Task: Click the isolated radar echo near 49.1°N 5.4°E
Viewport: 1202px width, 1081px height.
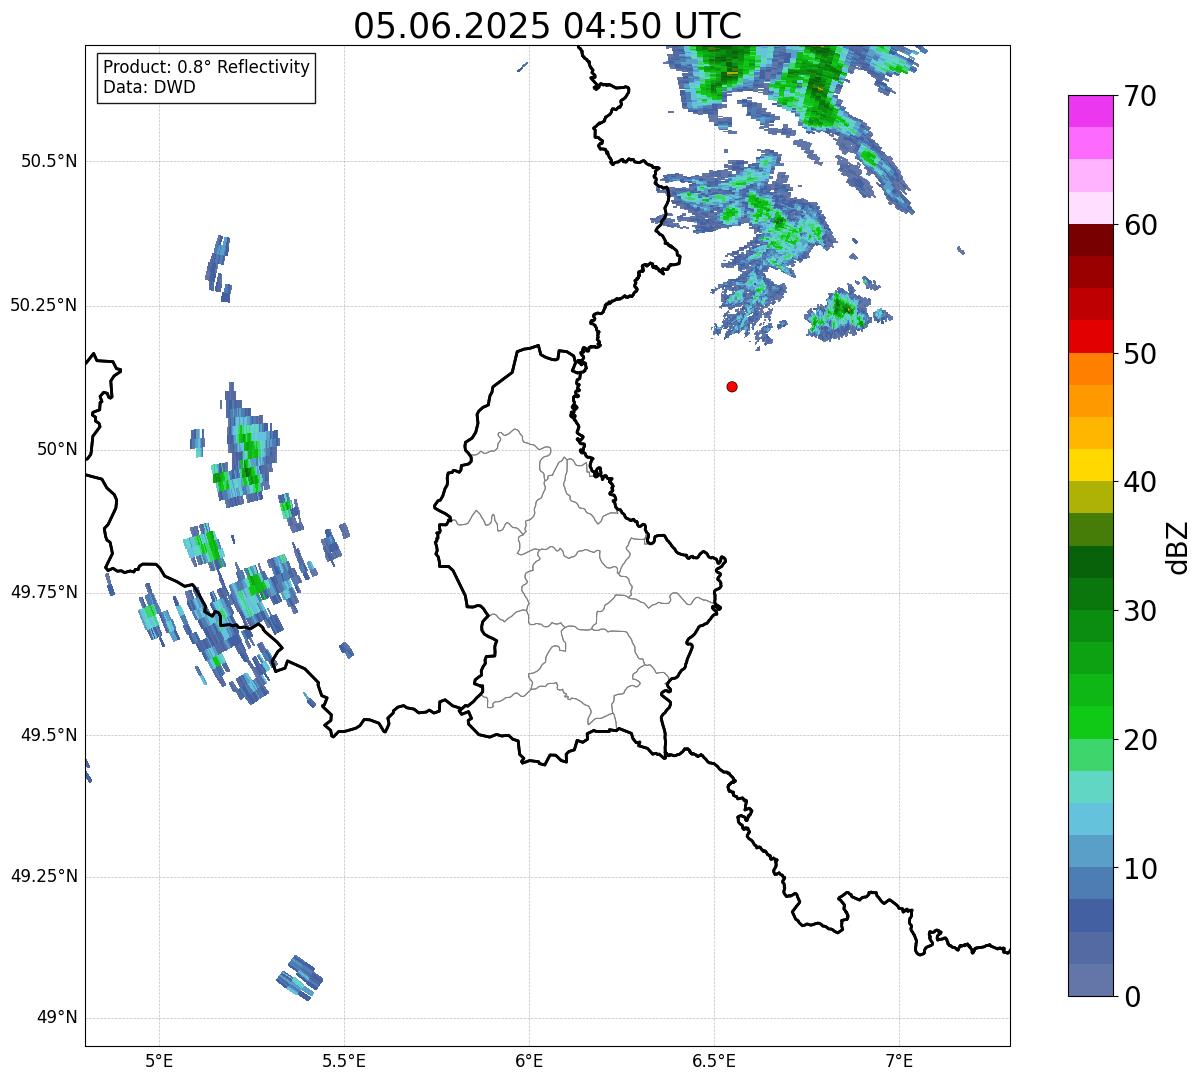Action: [x=300, y=978]
